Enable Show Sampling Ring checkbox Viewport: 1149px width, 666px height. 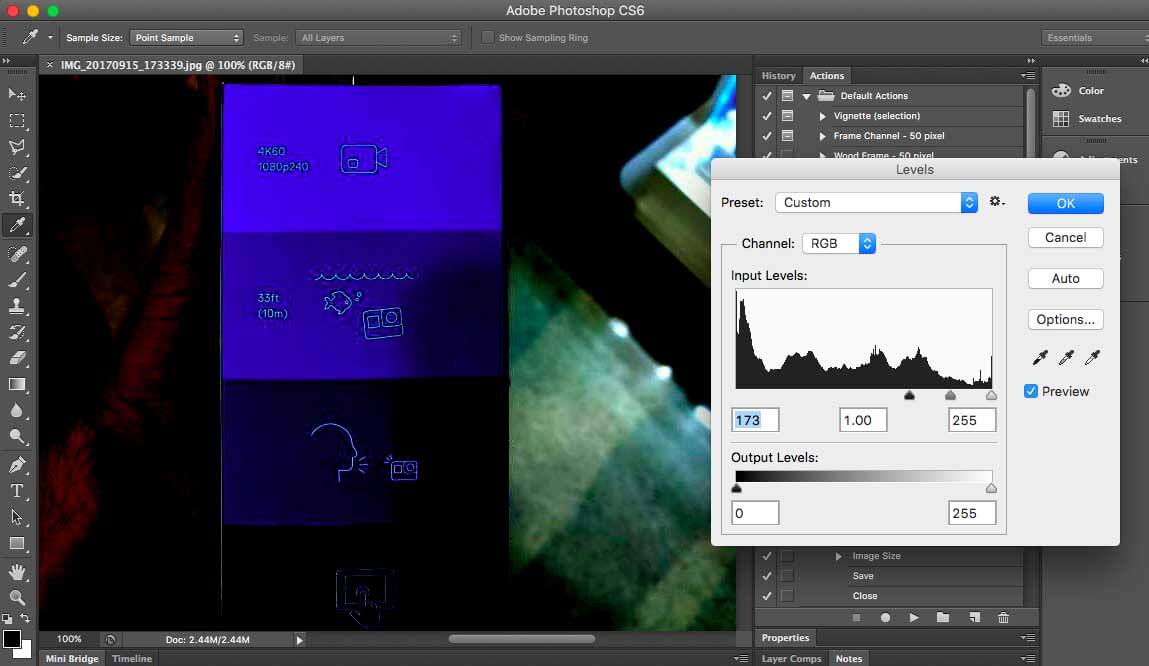point(487,37)
